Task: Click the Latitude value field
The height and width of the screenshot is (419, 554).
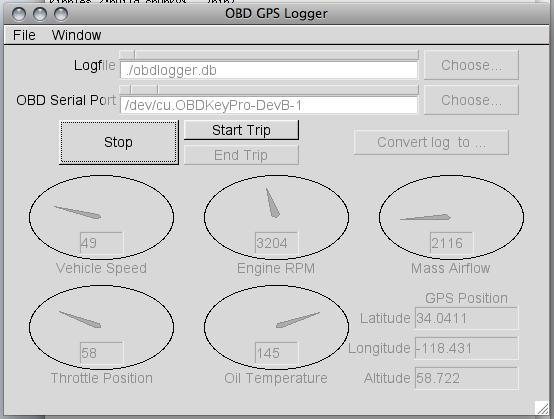Action: [x=466, y=318]
